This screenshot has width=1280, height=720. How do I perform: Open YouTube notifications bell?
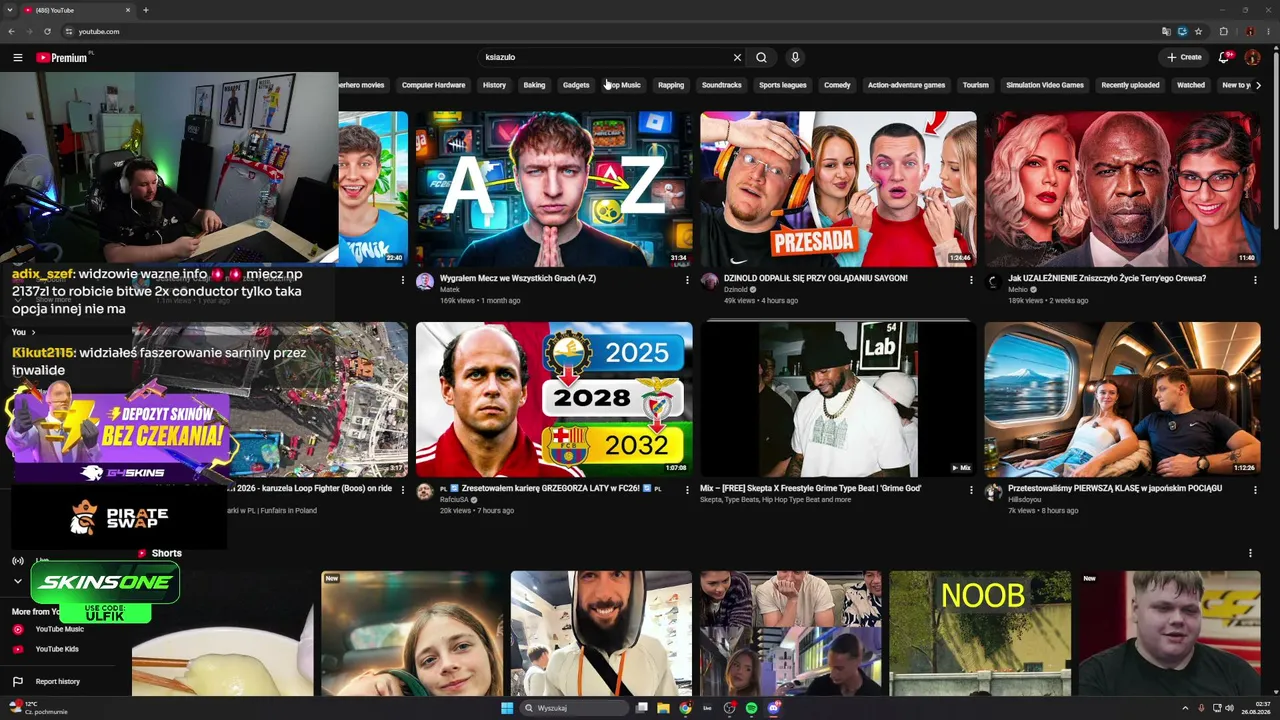pyautogui.click(x=1224, y=57)
